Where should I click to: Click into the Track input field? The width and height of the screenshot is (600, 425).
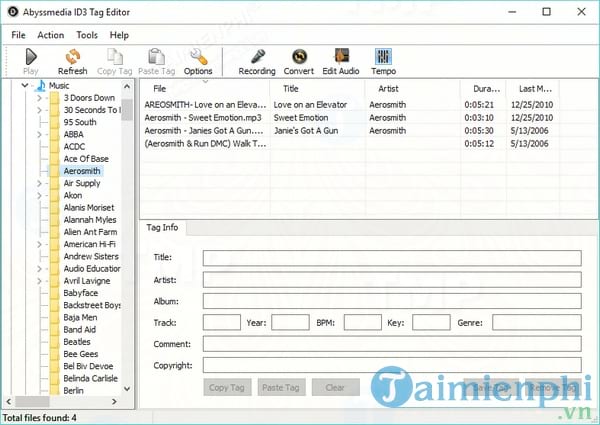click(x=222, y=322)
